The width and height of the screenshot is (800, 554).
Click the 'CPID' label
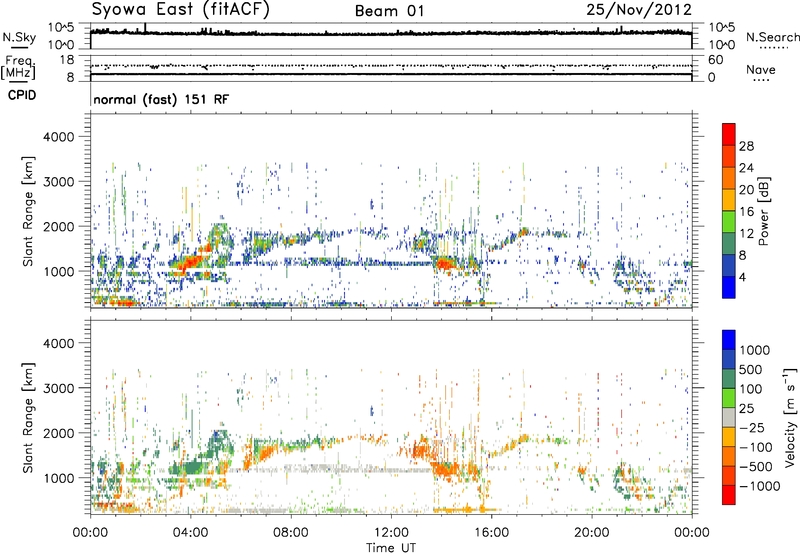point(22,95)
